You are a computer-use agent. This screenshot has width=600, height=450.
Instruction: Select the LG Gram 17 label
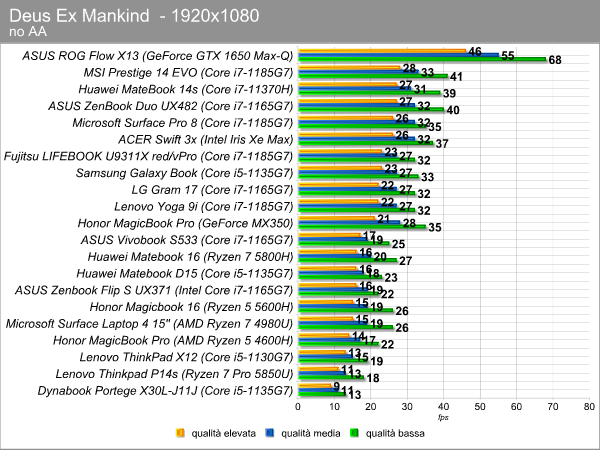(x=212, y=190)
